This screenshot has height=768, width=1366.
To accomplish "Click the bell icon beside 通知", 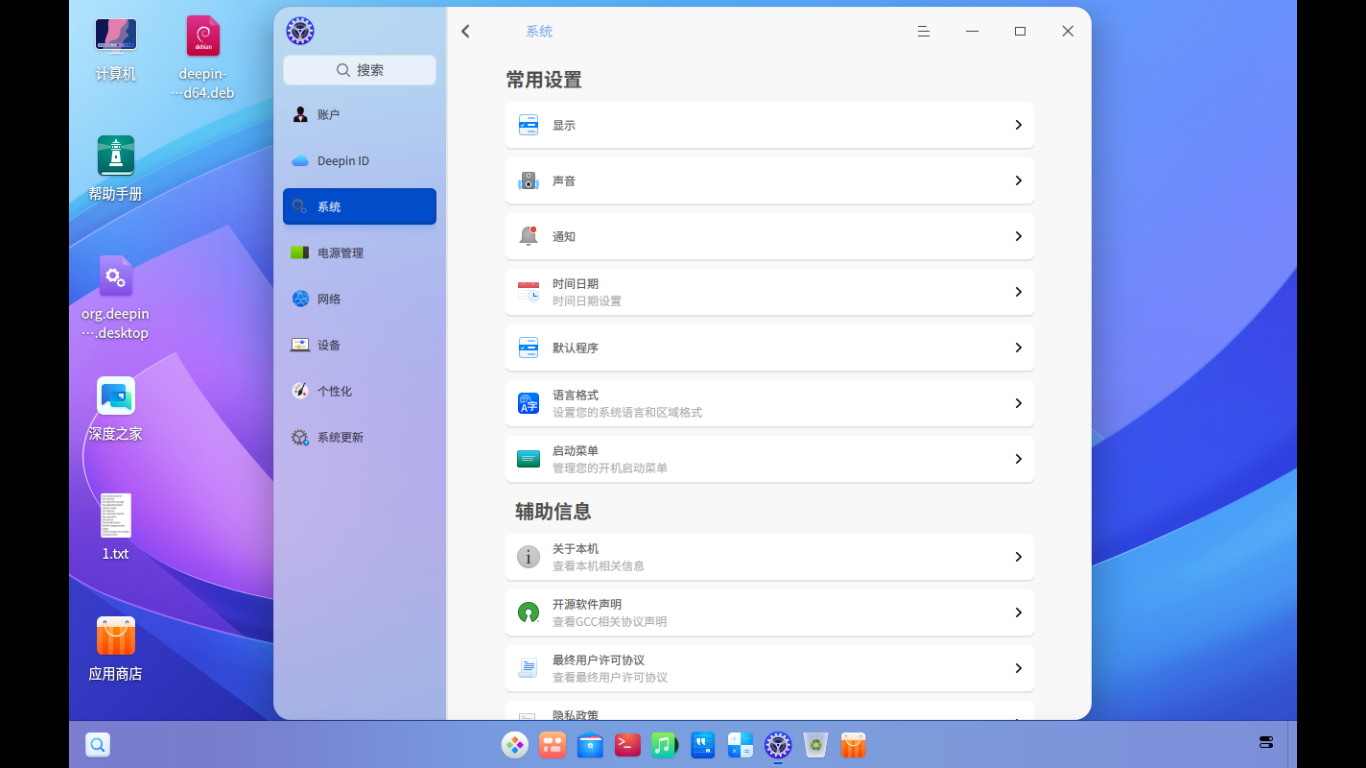I will tap(528, 236).
